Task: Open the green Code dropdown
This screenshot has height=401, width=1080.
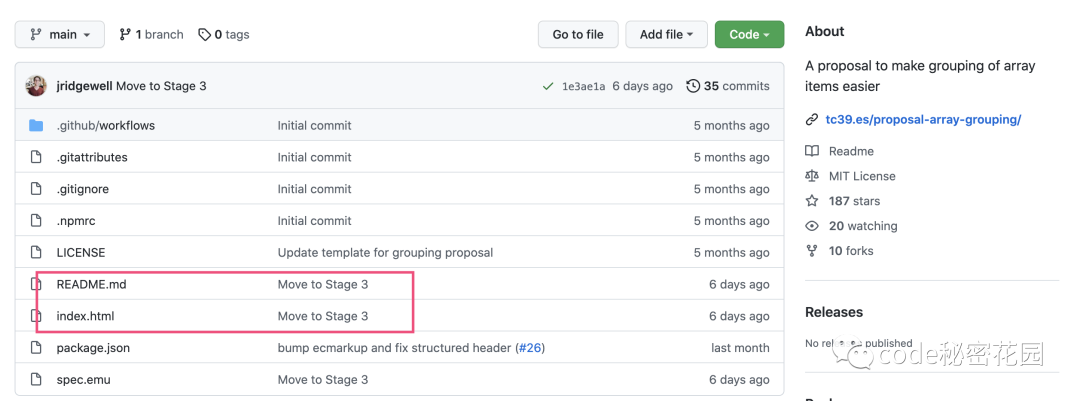Action: [748, 35]
